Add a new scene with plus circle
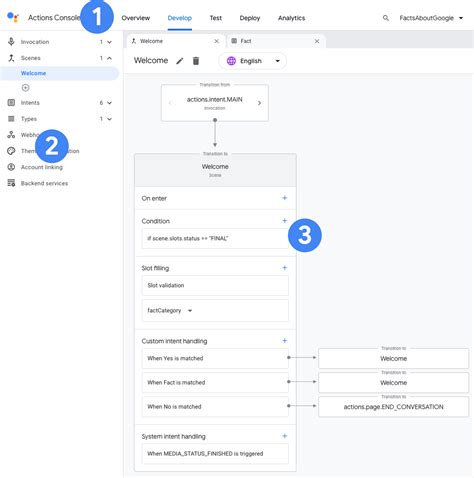Screen dimensions: 474x478 pyautogui.click(x=25, y=88)
